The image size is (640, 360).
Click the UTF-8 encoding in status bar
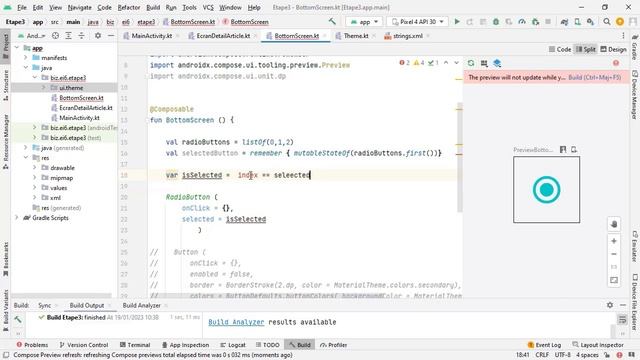click(x=562, y=355)
